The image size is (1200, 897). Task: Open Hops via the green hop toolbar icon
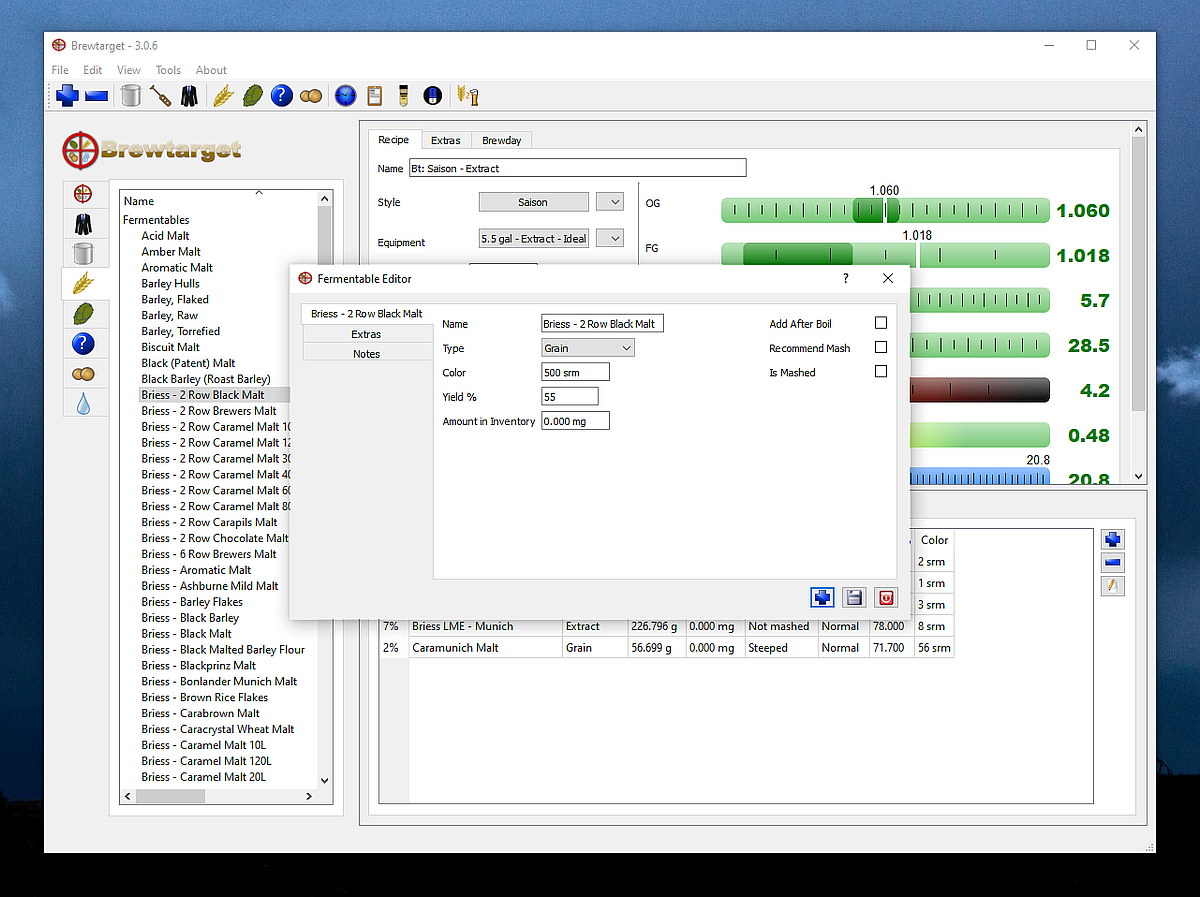[x=252, y=96]
